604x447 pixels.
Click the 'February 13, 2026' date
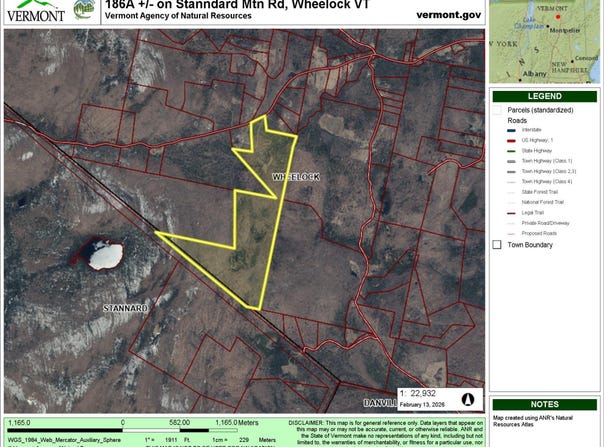click(422, 405)
